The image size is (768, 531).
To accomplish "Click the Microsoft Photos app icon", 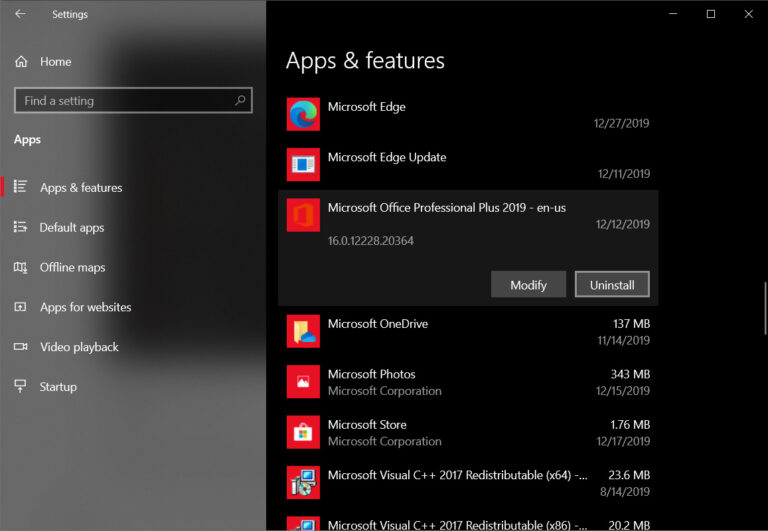I will 303,382.
